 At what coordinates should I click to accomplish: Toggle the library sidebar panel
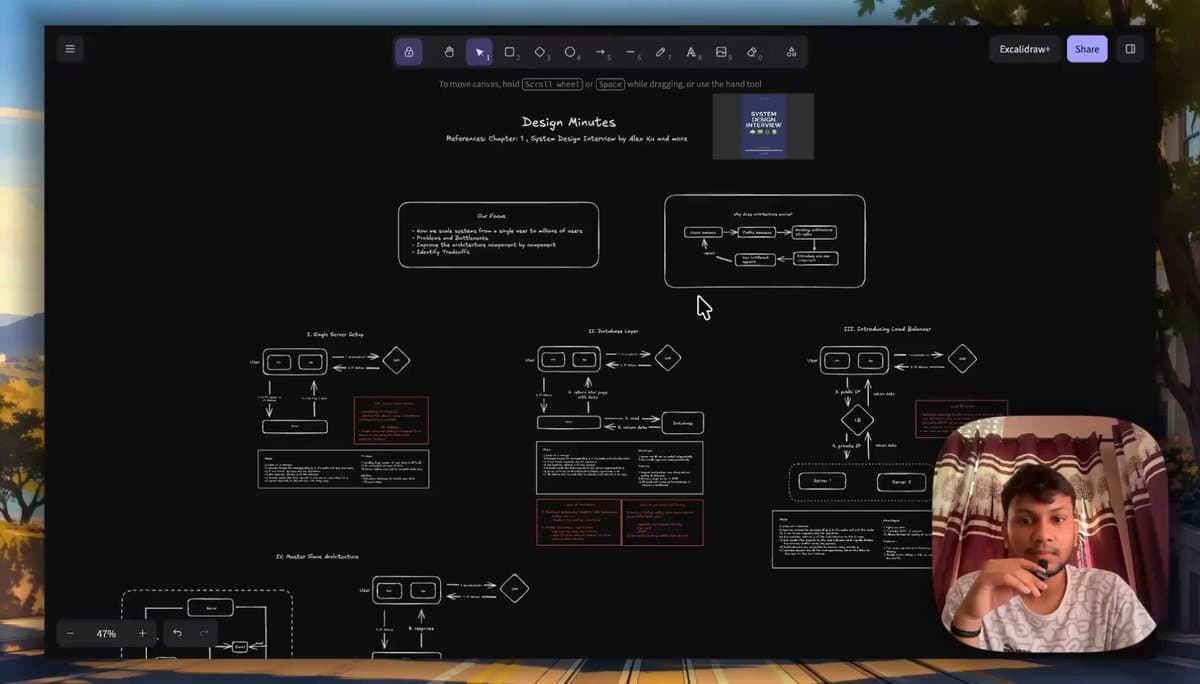point(1130,49)
